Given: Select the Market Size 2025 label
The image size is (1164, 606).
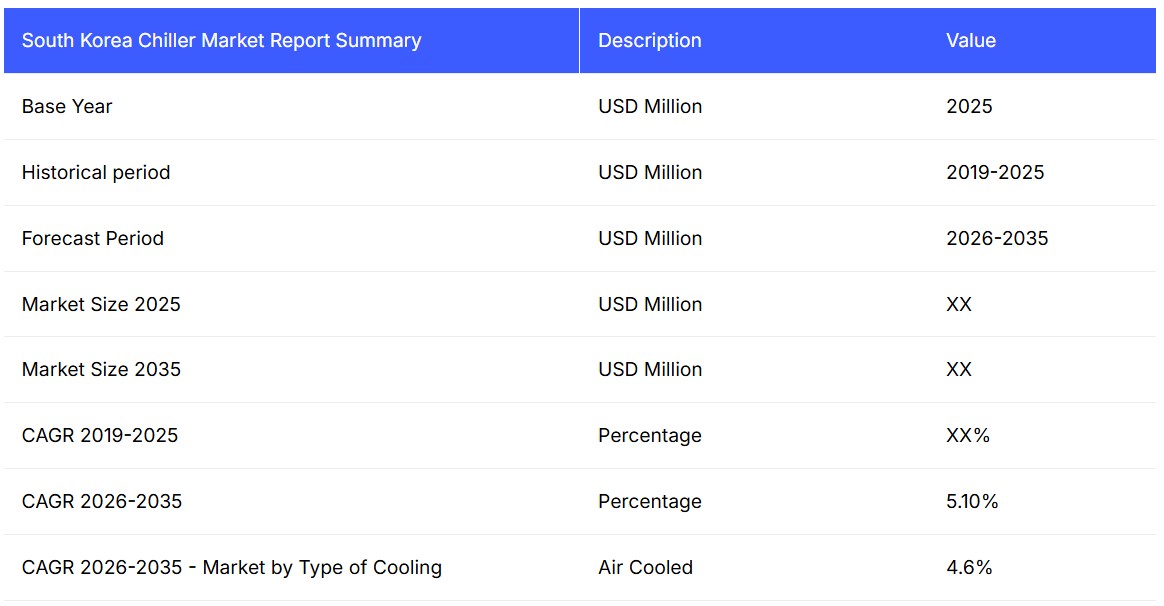Looking at the screenshot, I should pyautogui.click(x=101, y=305).
